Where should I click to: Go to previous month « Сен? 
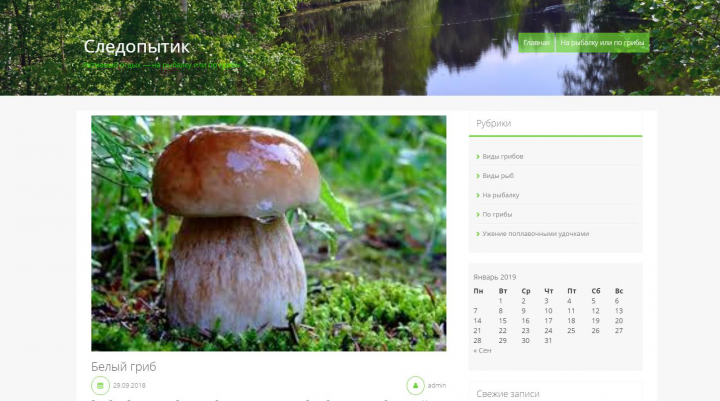[482, 350]
